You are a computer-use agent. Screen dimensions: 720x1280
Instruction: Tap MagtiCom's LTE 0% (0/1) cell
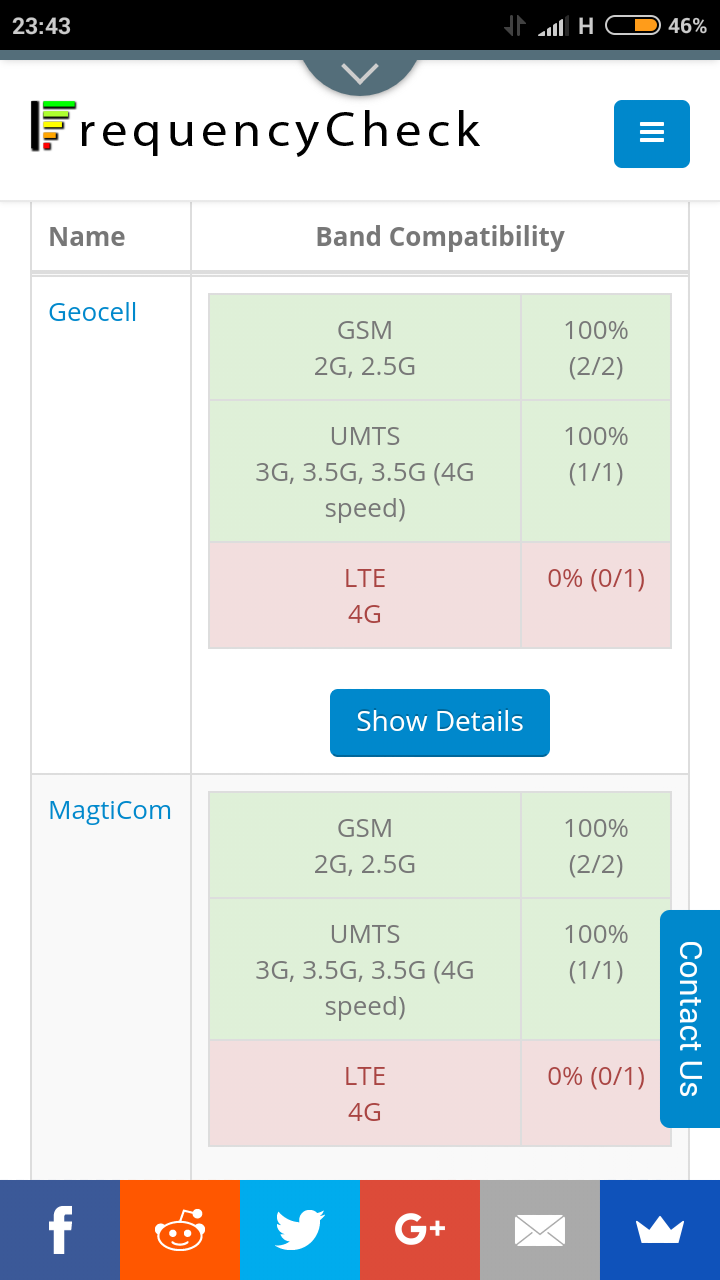coord(596,1076)
